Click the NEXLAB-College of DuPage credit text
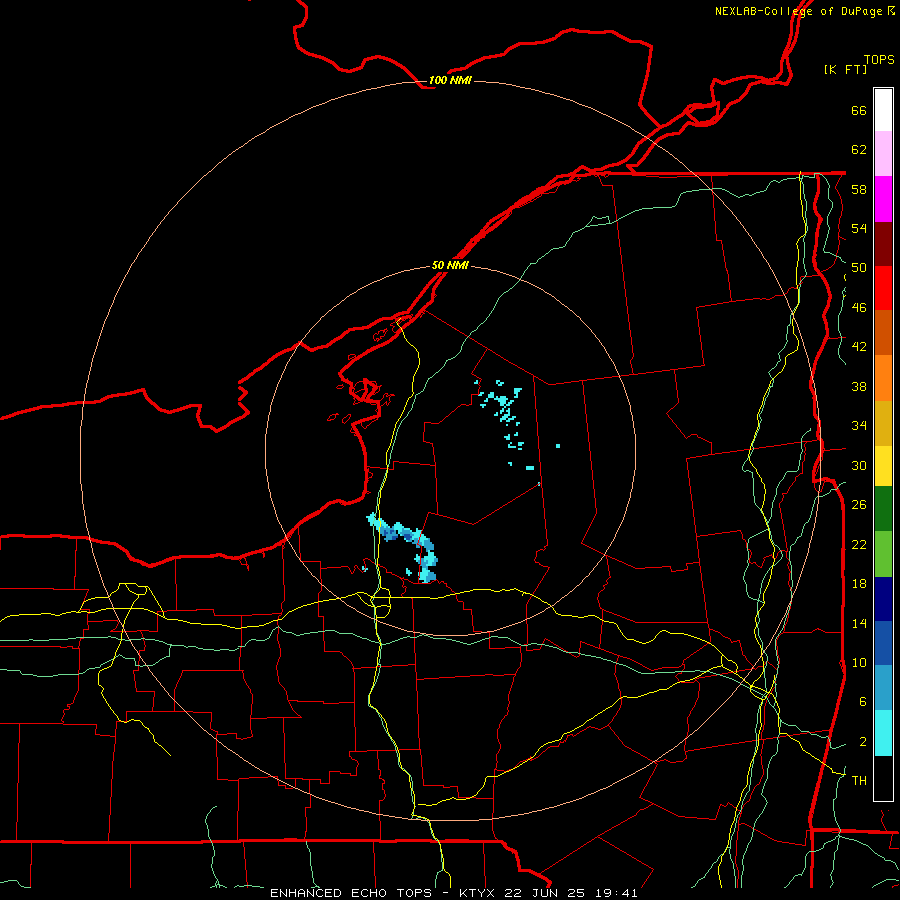 [798, 11]
